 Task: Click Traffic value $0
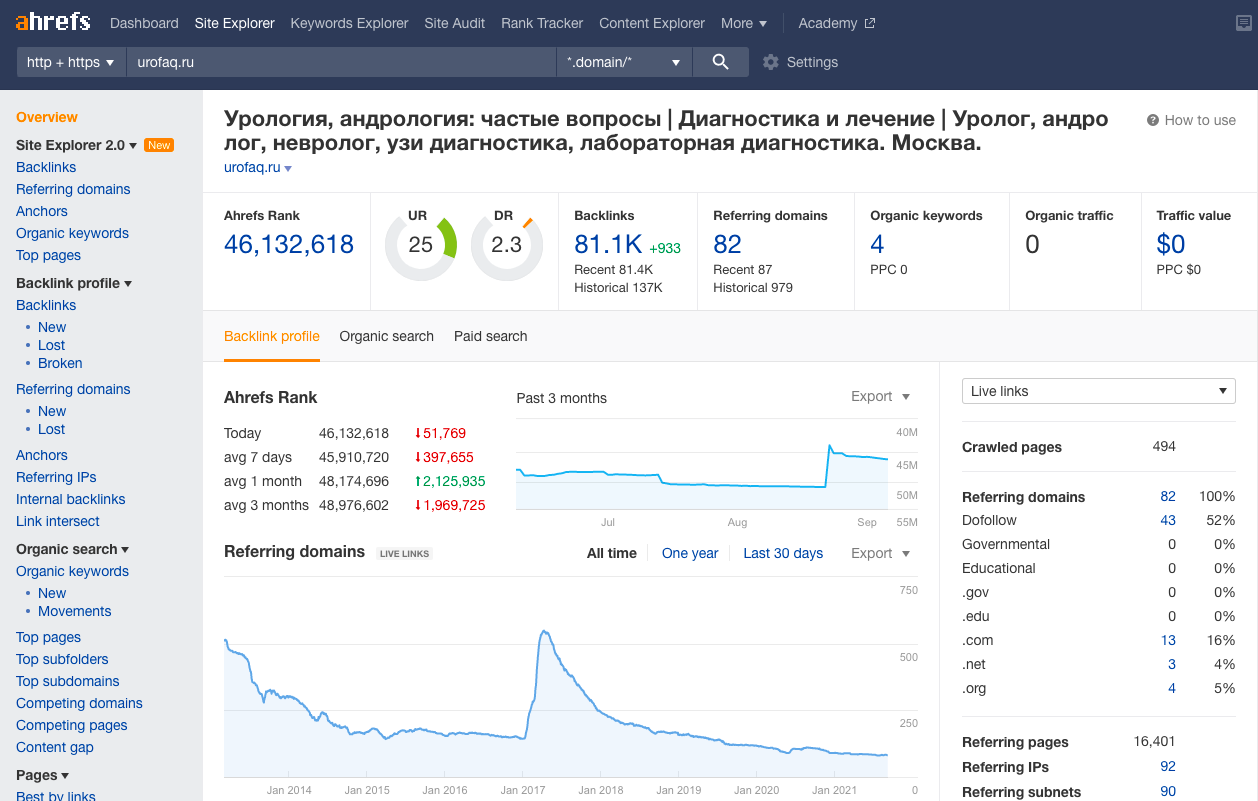[1171, 244]
